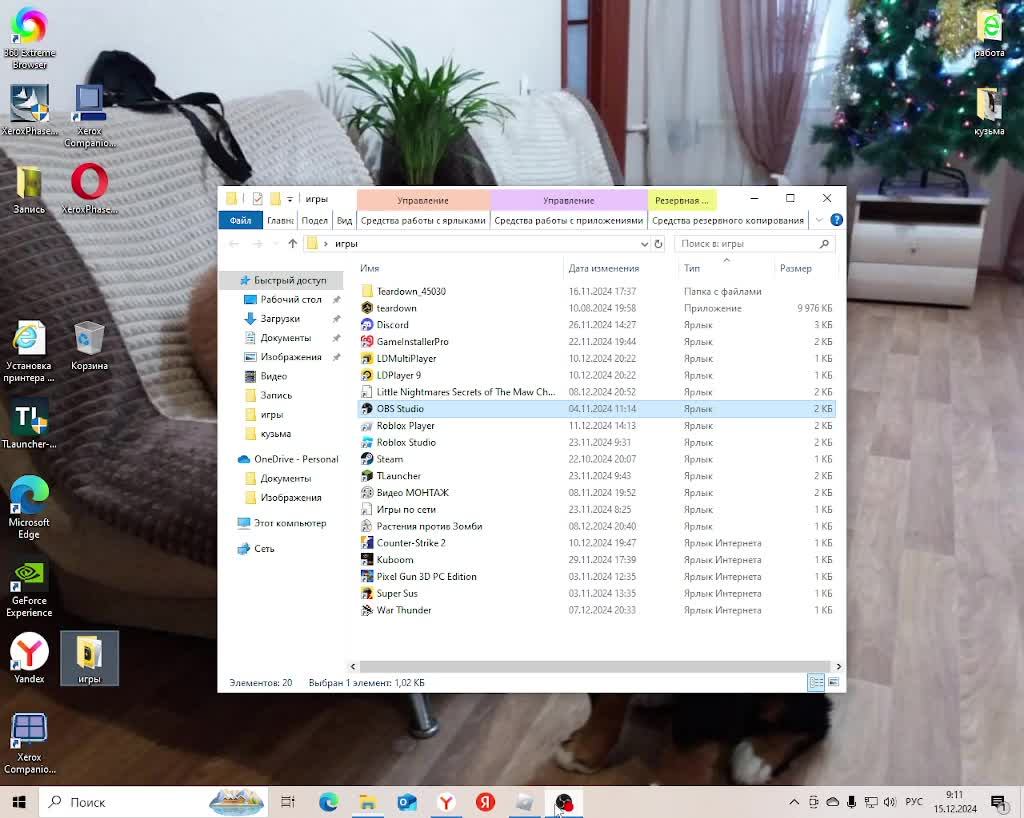Open the volume control in system tray
1024x818 pixels.
pyautogui.click(x=889, y=802)
